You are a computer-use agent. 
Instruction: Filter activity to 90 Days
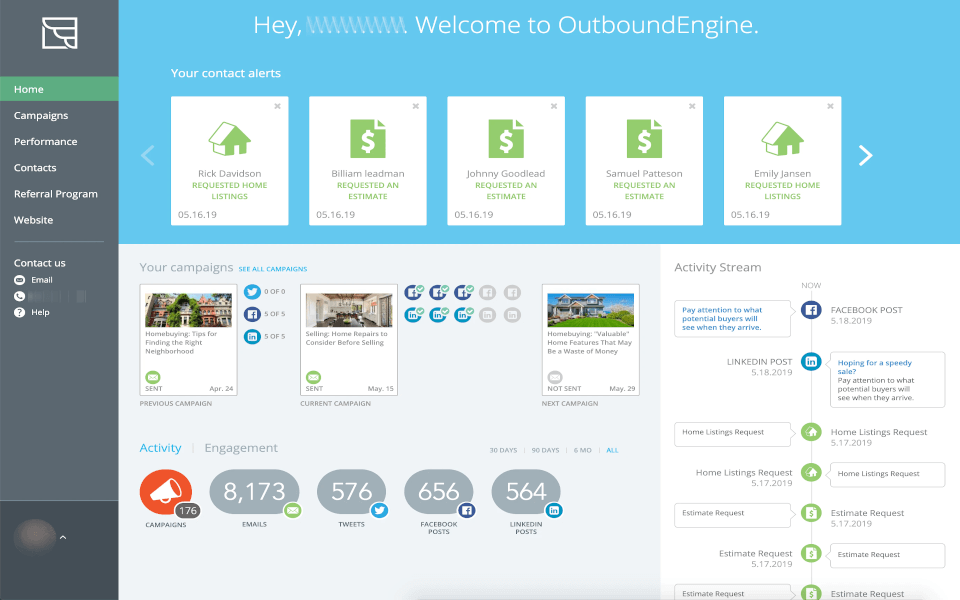pos(545,450)
